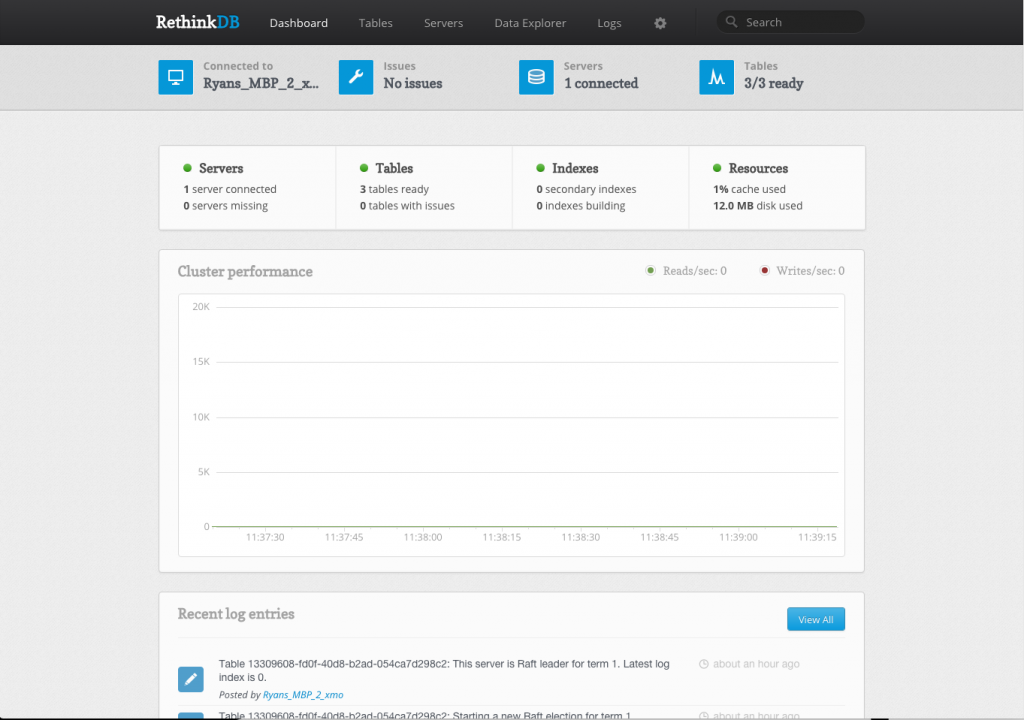Click the Cluster performance heading

point(245,271)
